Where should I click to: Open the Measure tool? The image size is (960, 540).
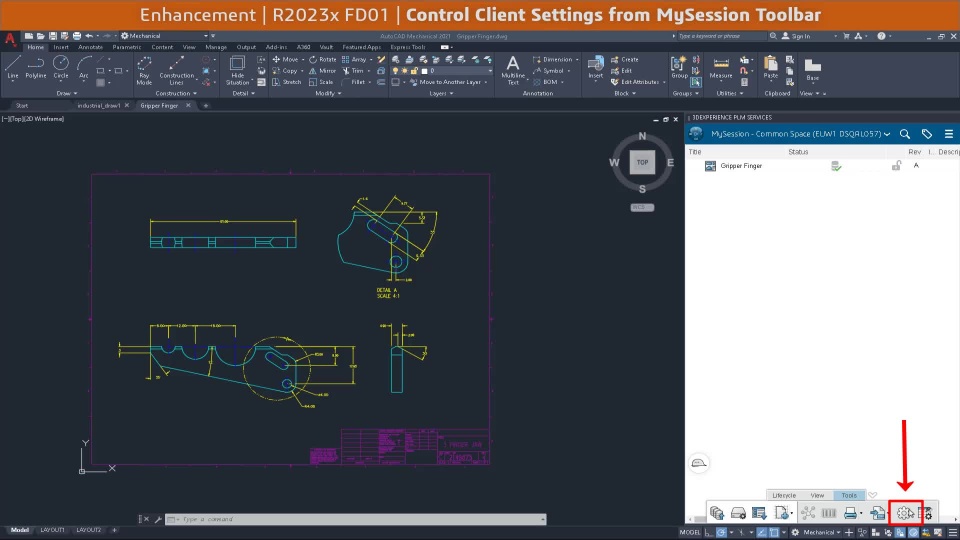coord(721,67)
